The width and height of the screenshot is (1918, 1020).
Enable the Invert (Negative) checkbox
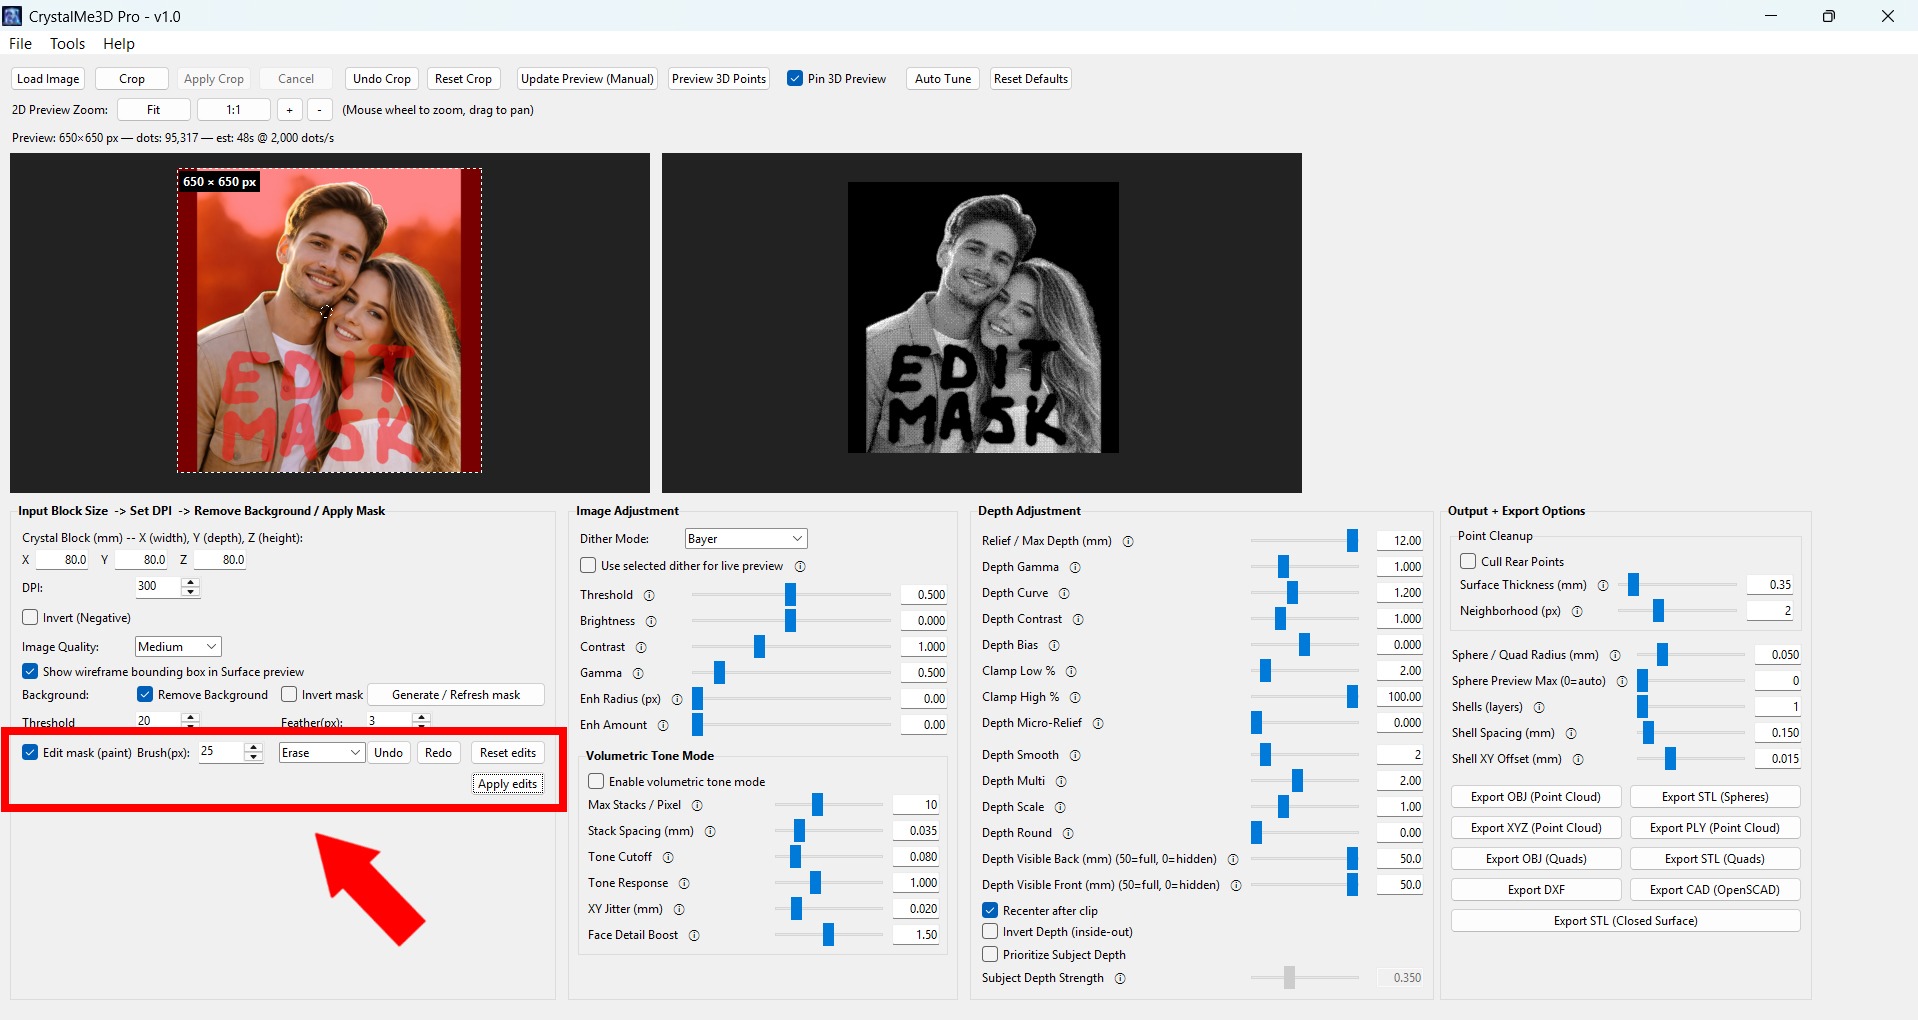click(31, 618)
